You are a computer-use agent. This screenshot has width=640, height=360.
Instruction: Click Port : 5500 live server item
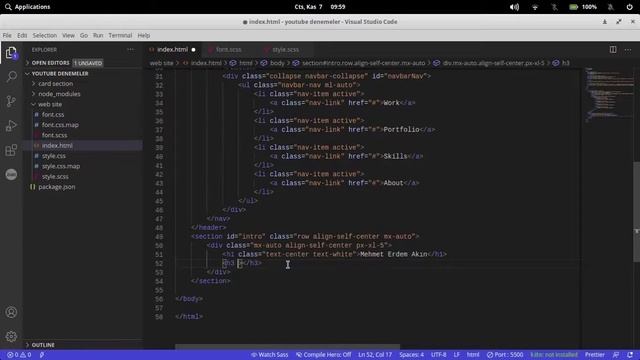(505, 355)
